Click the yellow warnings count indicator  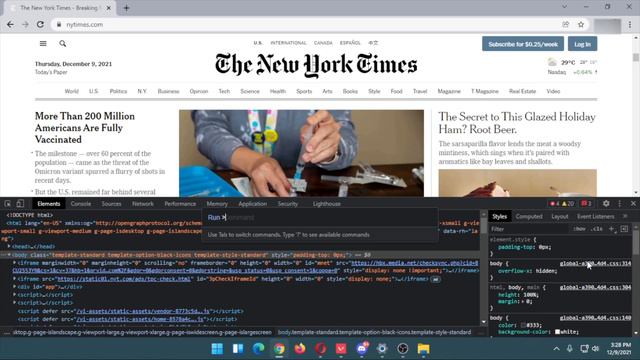pos(568,204)
